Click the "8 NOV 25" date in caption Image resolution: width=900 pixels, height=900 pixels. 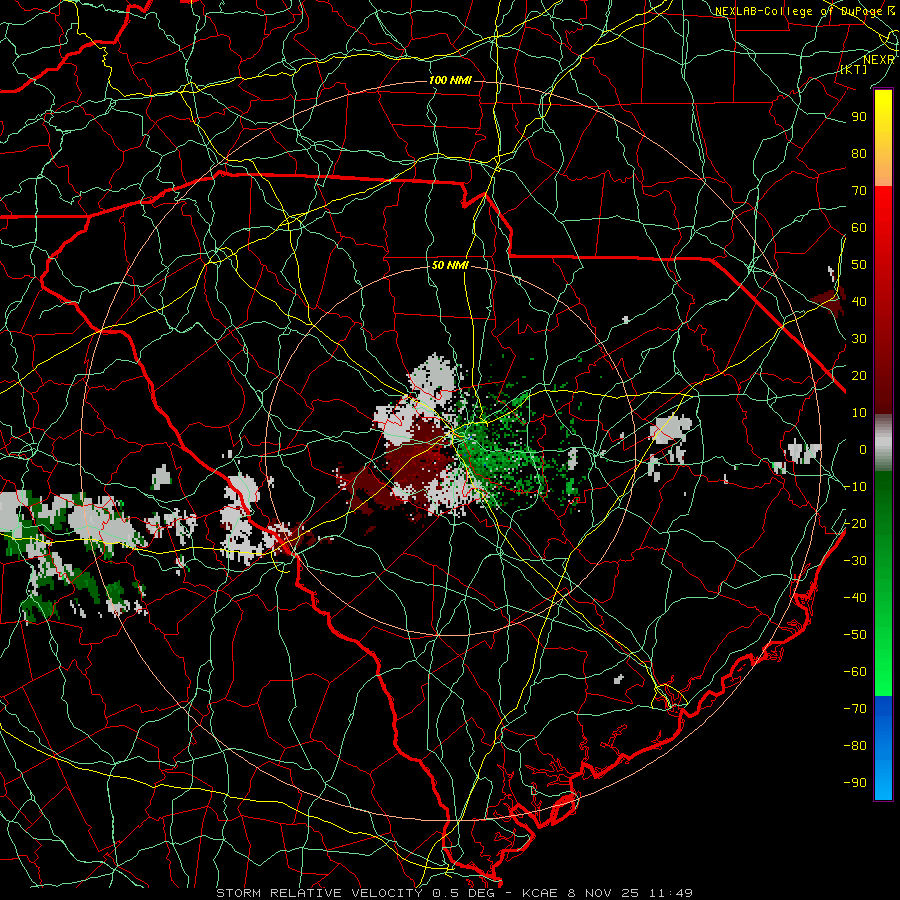tap(604, 893)
